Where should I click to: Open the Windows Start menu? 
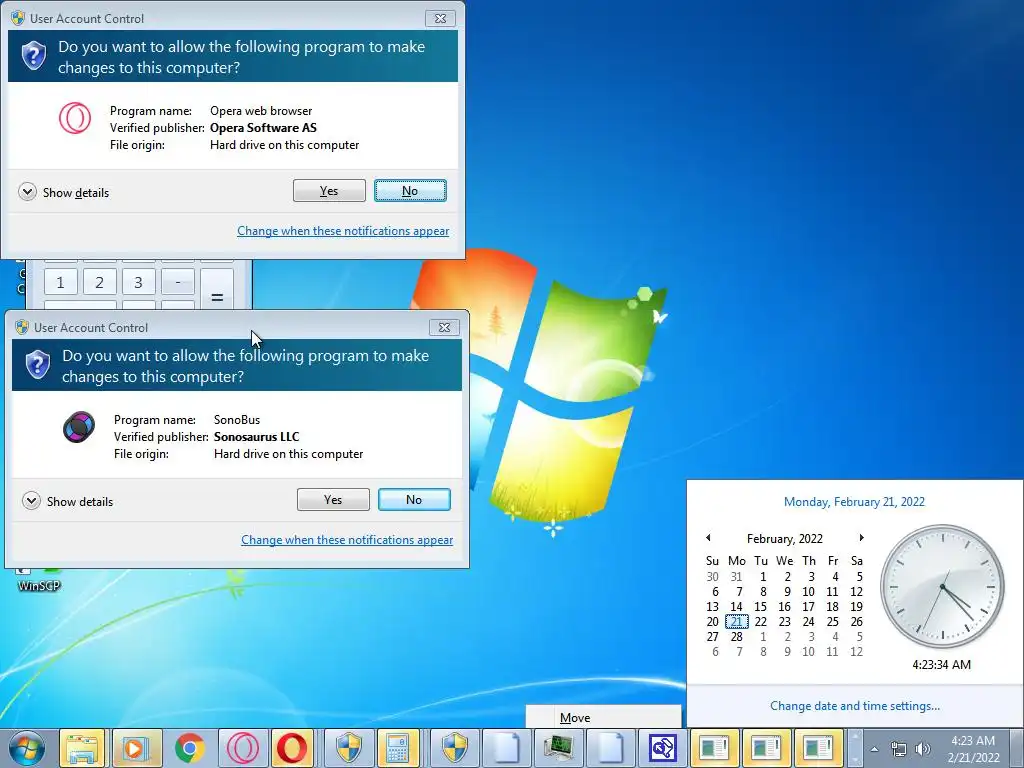pos(27,748)
